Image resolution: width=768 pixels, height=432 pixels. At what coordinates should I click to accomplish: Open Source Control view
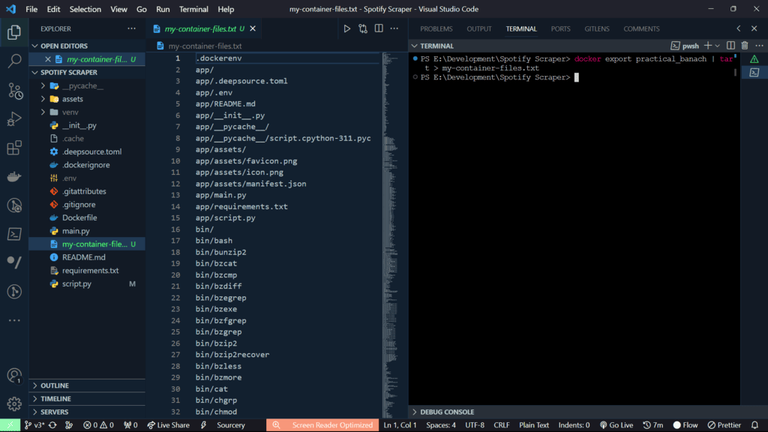[x=14, y=91]
